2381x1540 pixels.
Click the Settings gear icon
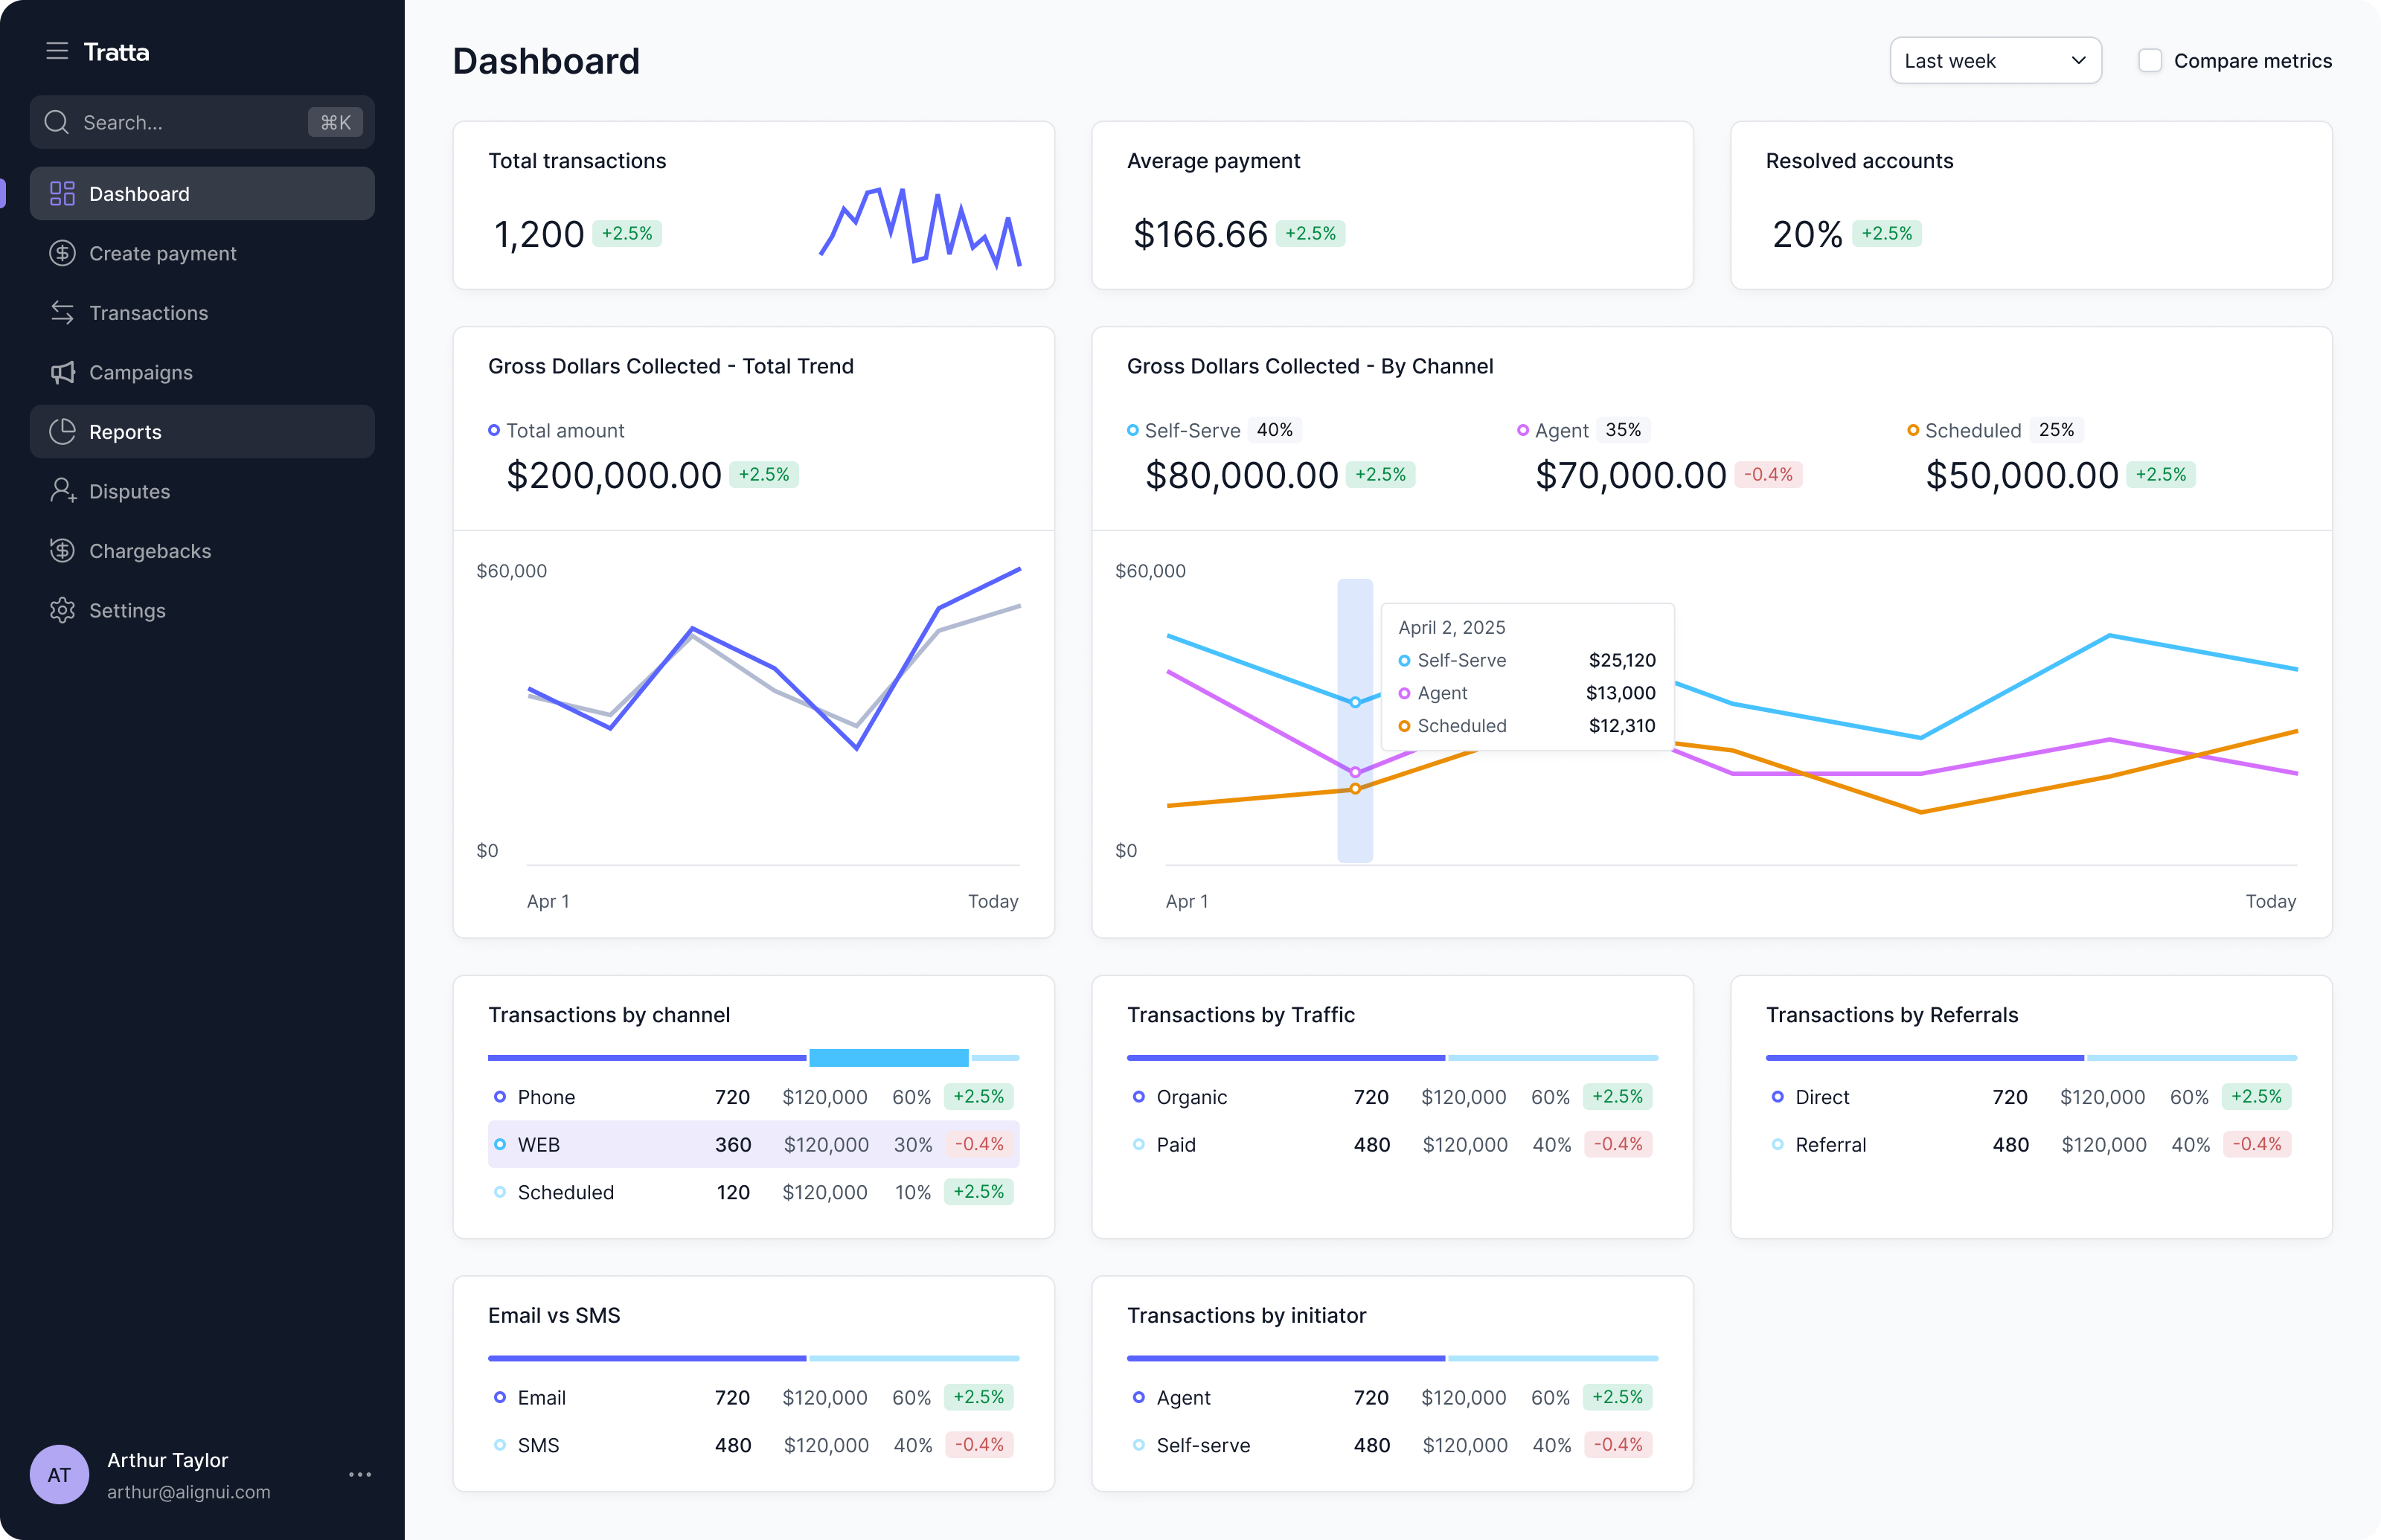pos(62,610)
